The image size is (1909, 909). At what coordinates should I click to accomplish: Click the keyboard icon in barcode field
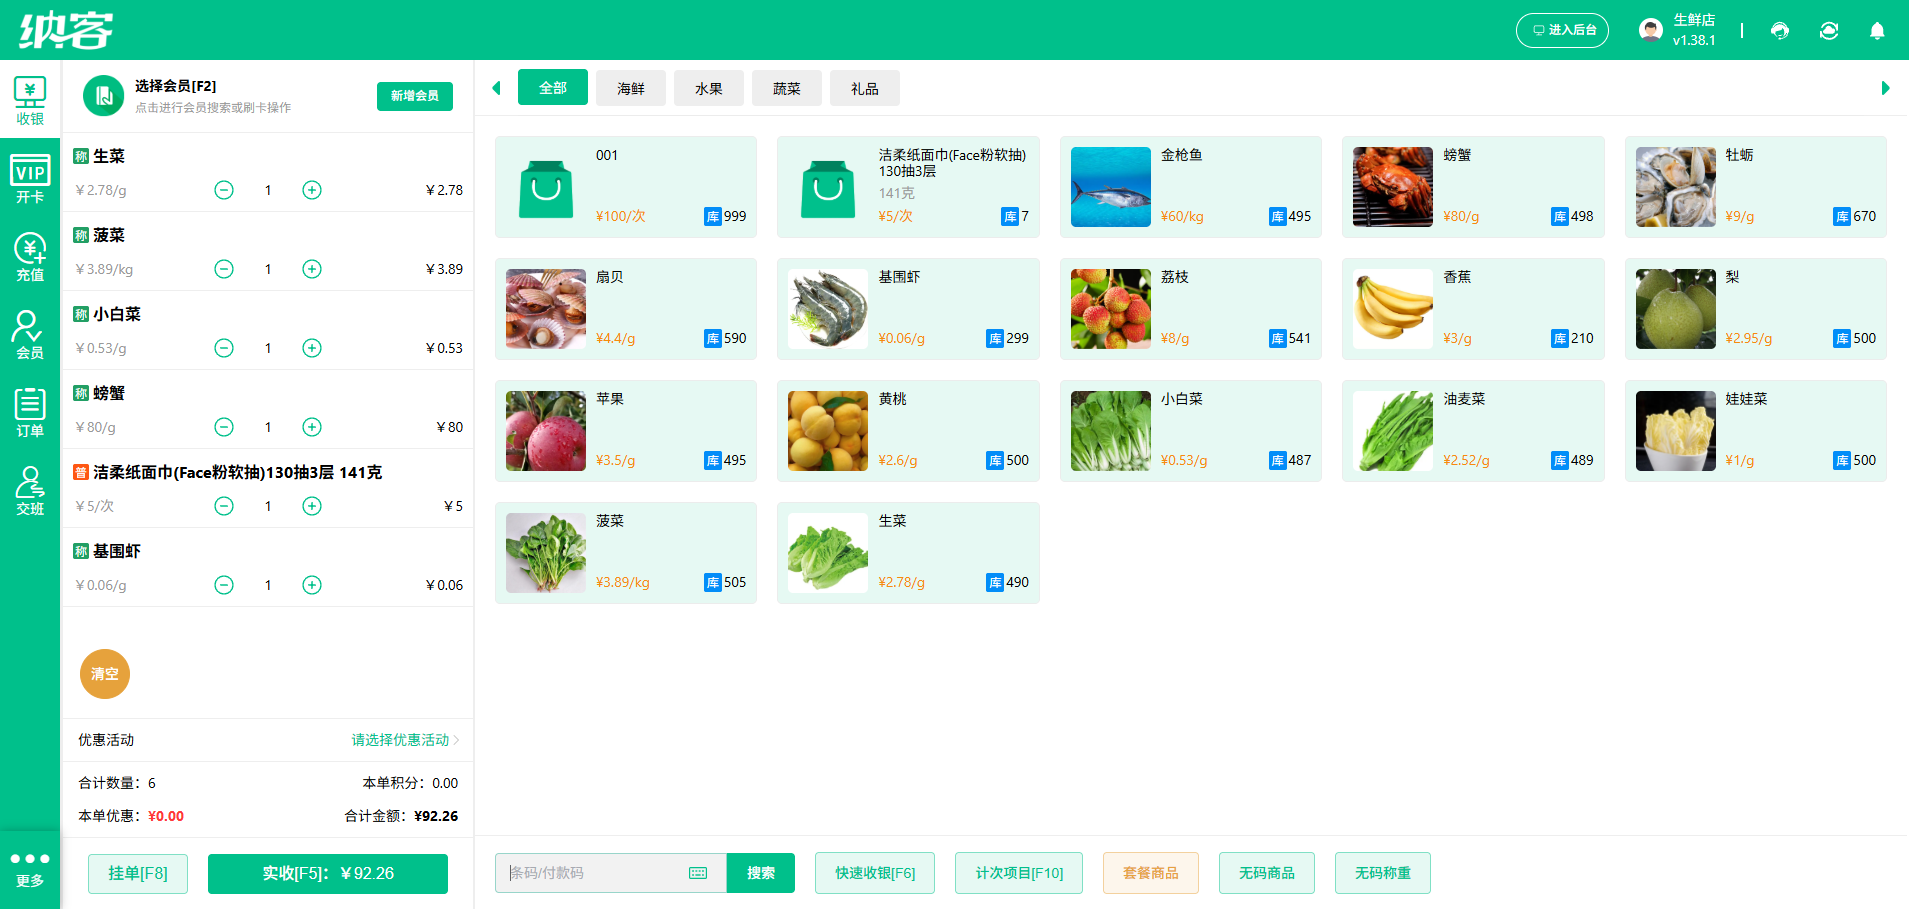[x=698, y=873]
